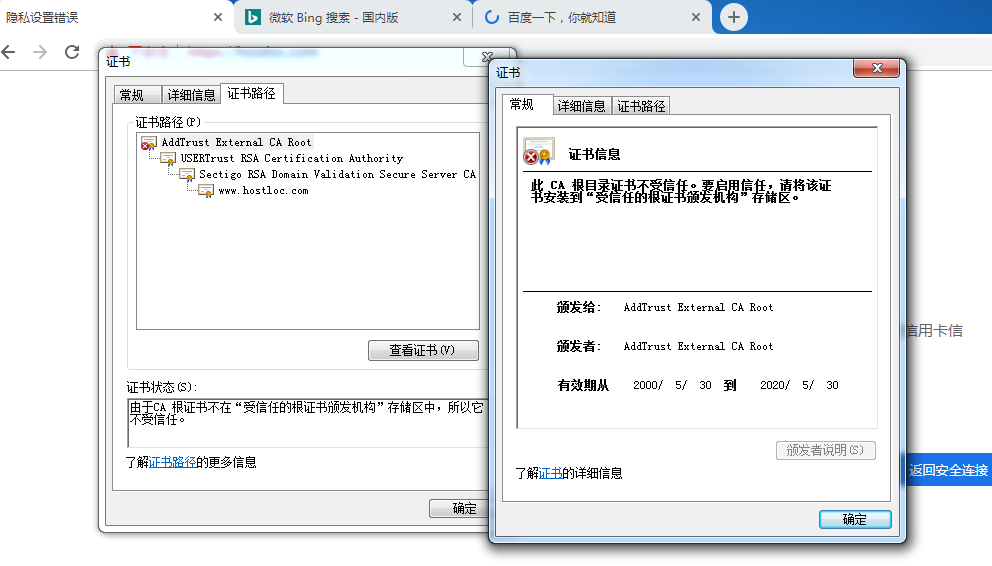Open a new browser tab
The image size is (992, 566).
point(734,17)
